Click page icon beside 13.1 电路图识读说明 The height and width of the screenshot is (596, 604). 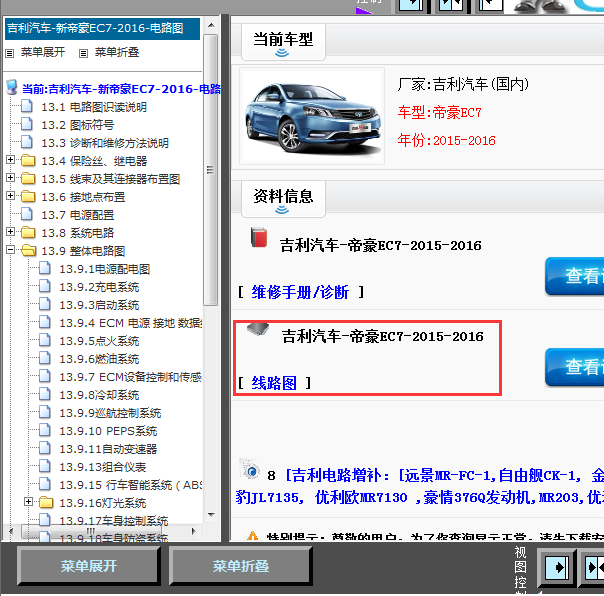[x=27, y=106]
